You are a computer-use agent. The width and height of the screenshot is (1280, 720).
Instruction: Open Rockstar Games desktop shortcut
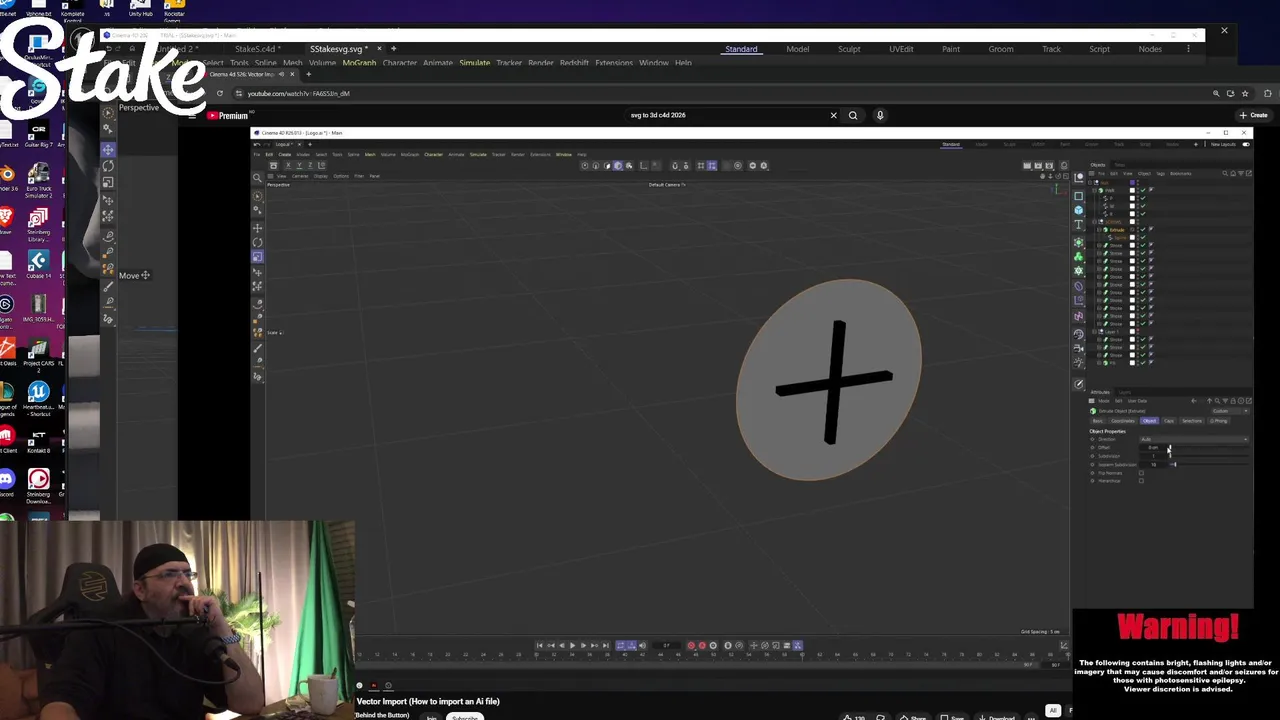click(x=174, y=10)
